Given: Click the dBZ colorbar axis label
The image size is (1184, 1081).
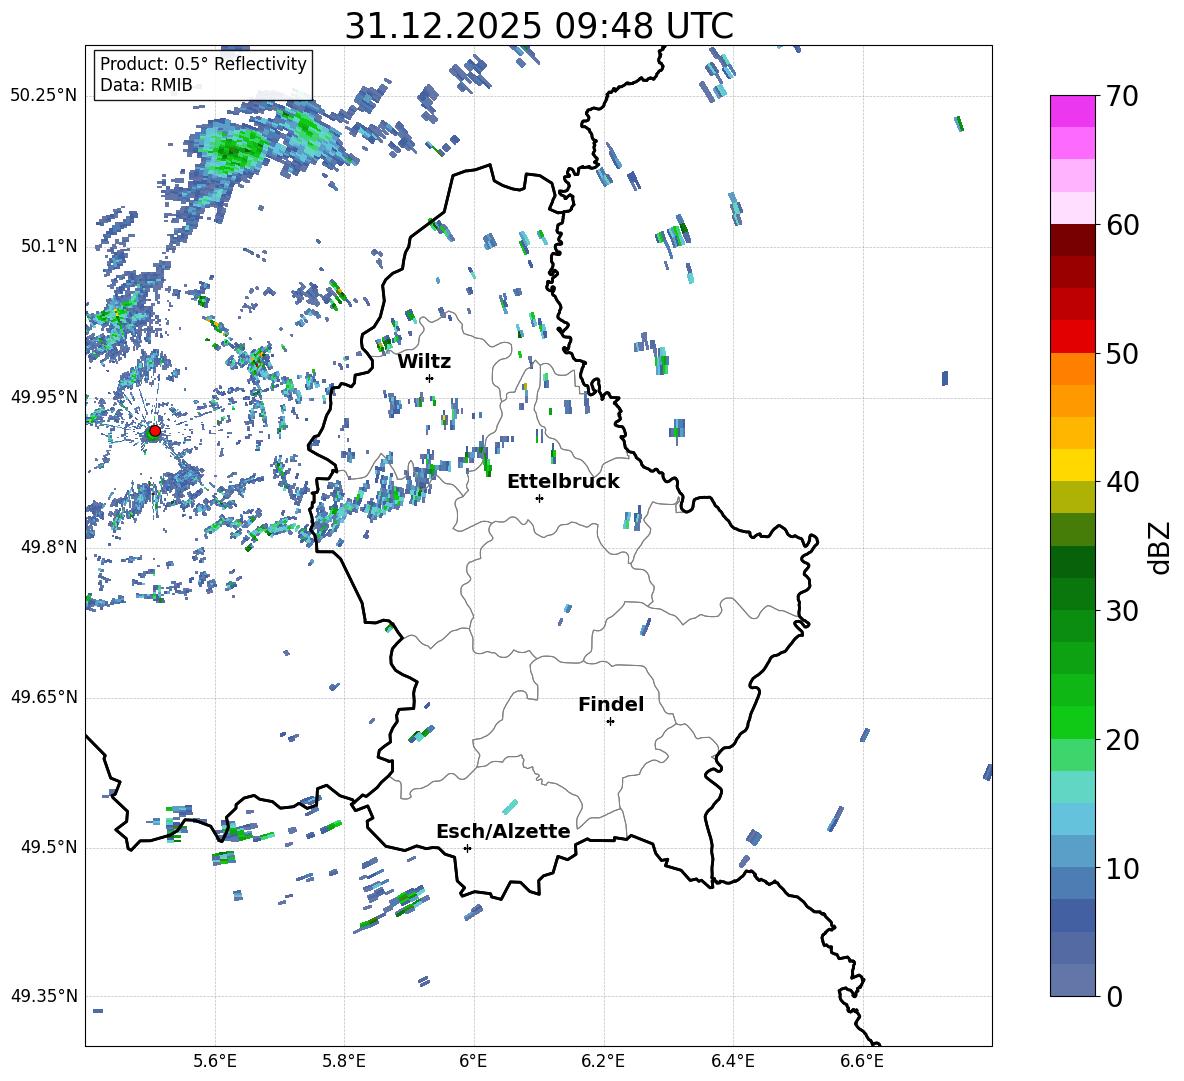Looking at the screenshot, I should (1159, 547).
